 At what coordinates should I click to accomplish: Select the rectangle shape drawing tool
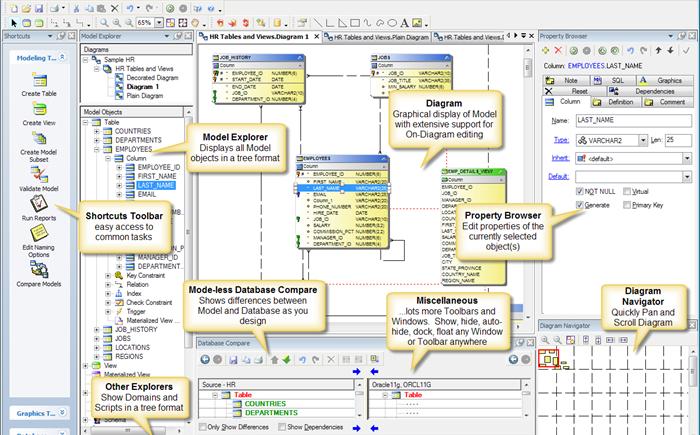coord(355,22)
